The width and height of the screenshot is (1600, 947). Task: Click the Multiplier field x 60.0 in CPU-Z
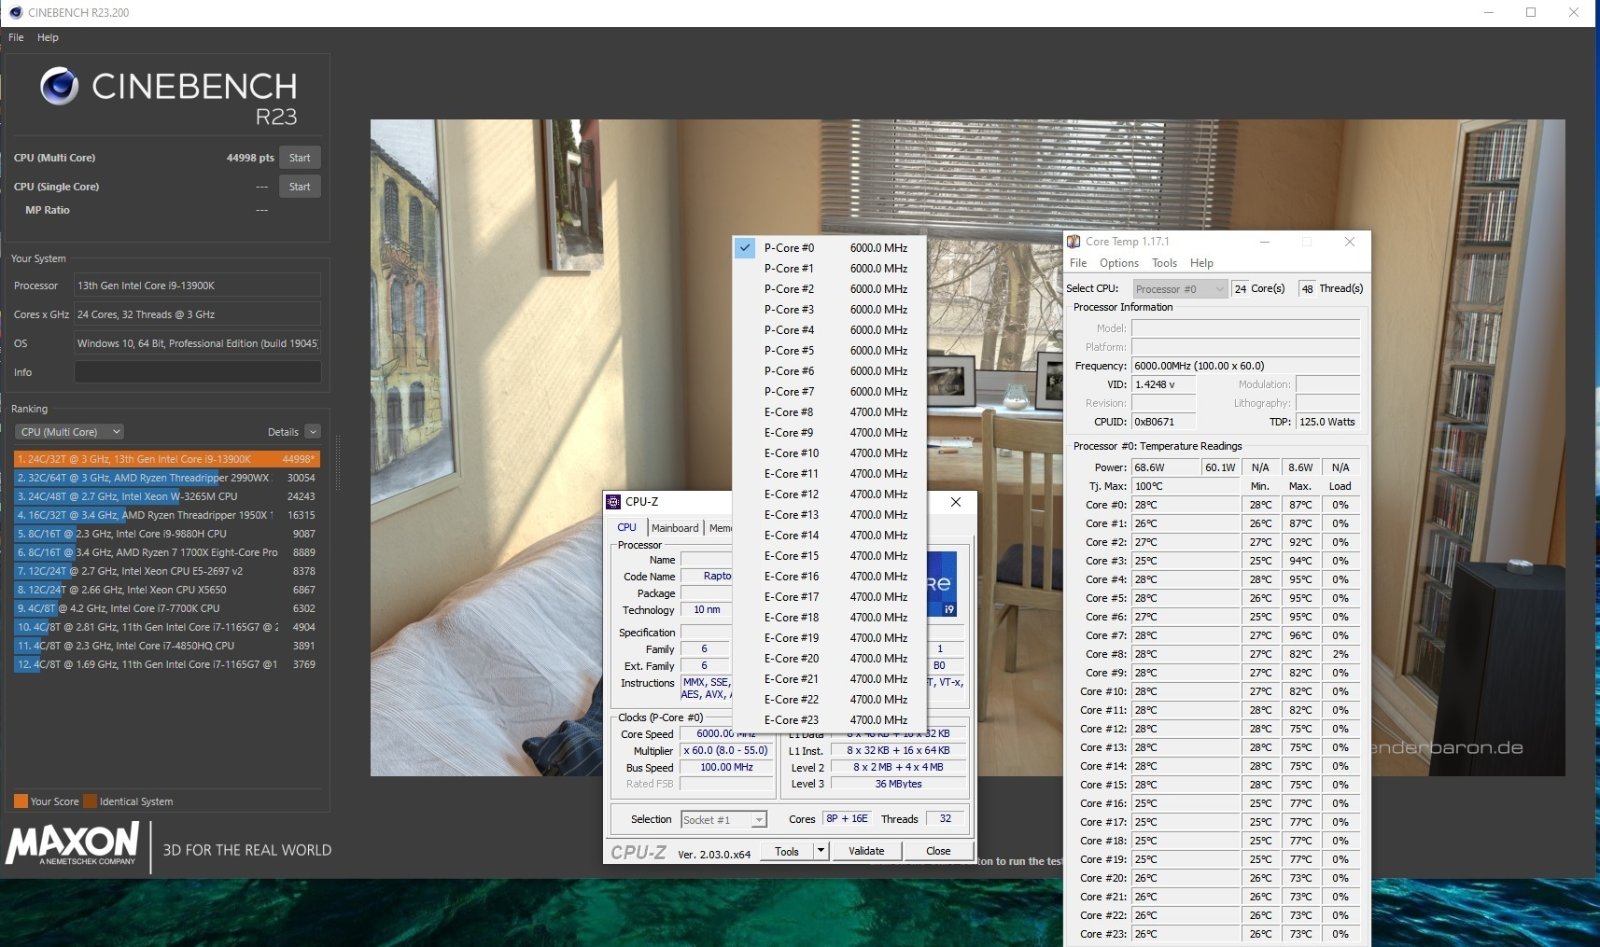click(x=726, y=750)
